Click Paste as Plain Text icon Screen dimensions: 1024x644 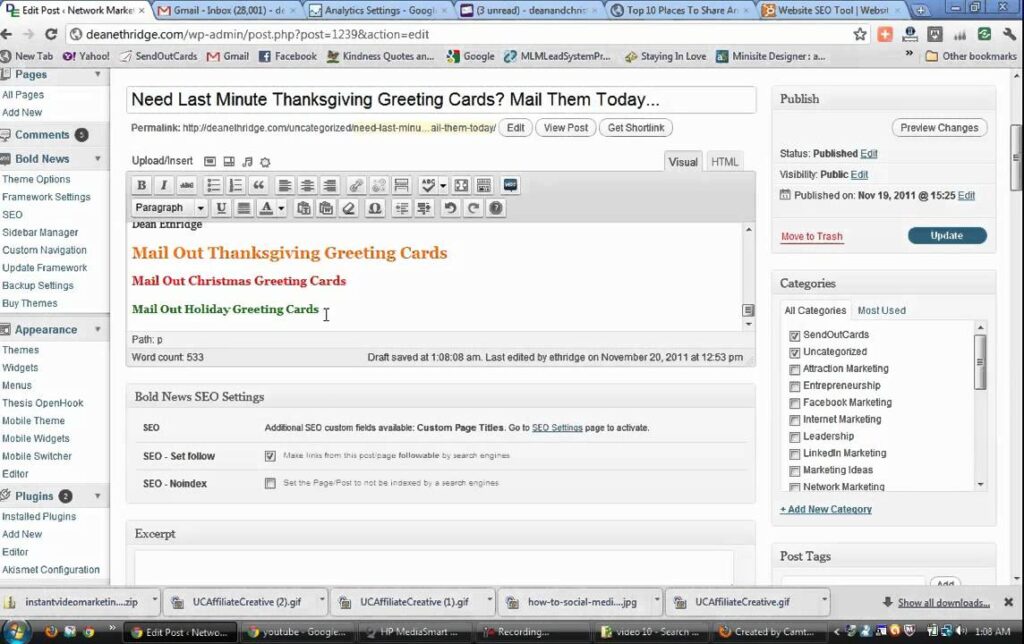tap(304, 208)
